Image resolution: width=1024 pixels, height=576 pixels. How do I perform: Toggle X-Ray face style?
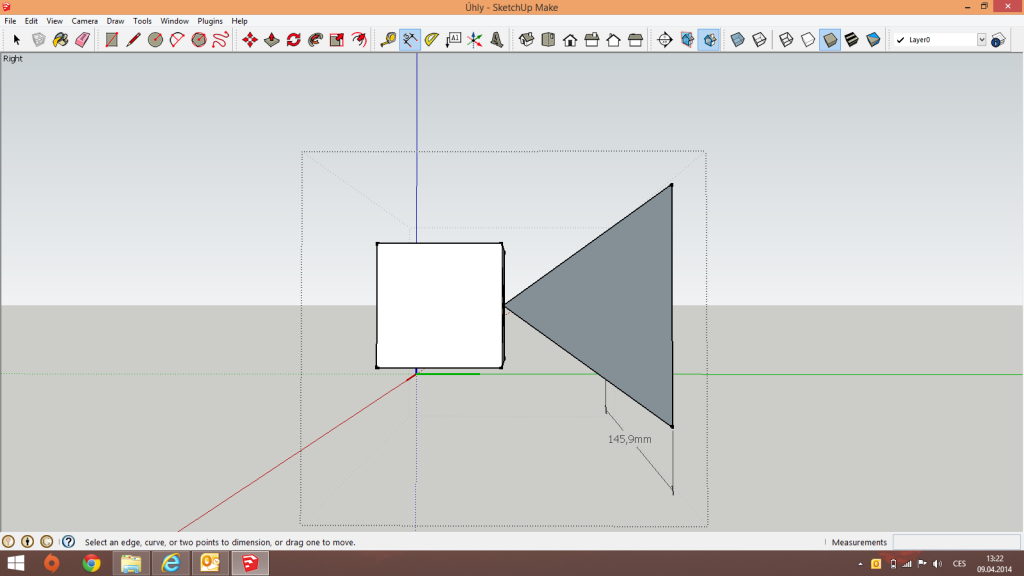point(737,40)
